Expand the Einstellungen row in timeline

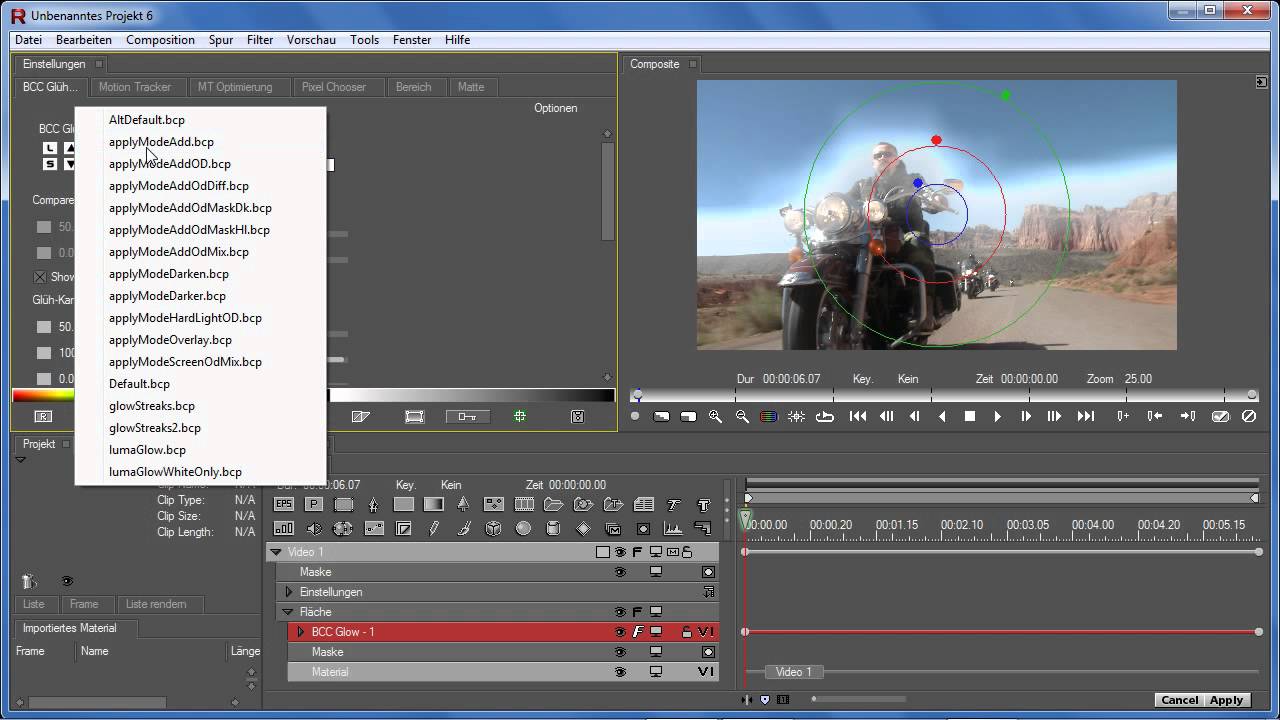[289, 592]
